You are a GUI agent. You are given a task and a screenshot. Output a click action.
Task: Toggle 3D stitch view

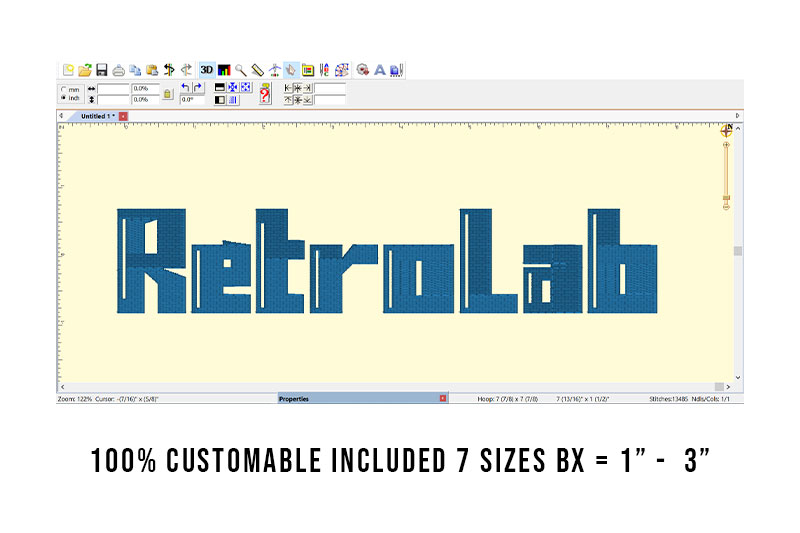pyautogui.click(x=207, y=70)
